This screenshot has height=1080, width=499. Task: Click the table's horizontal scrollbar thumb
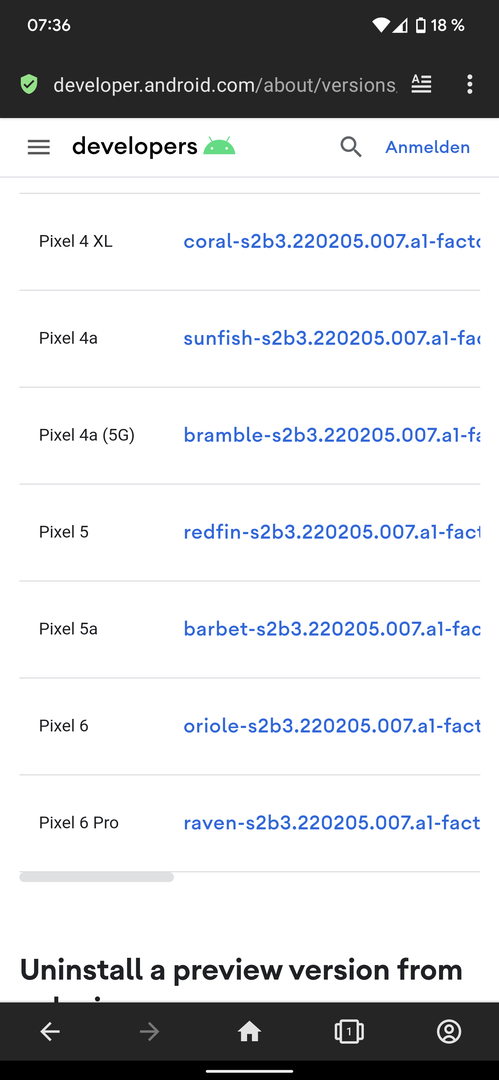click(x=96, y=877)
